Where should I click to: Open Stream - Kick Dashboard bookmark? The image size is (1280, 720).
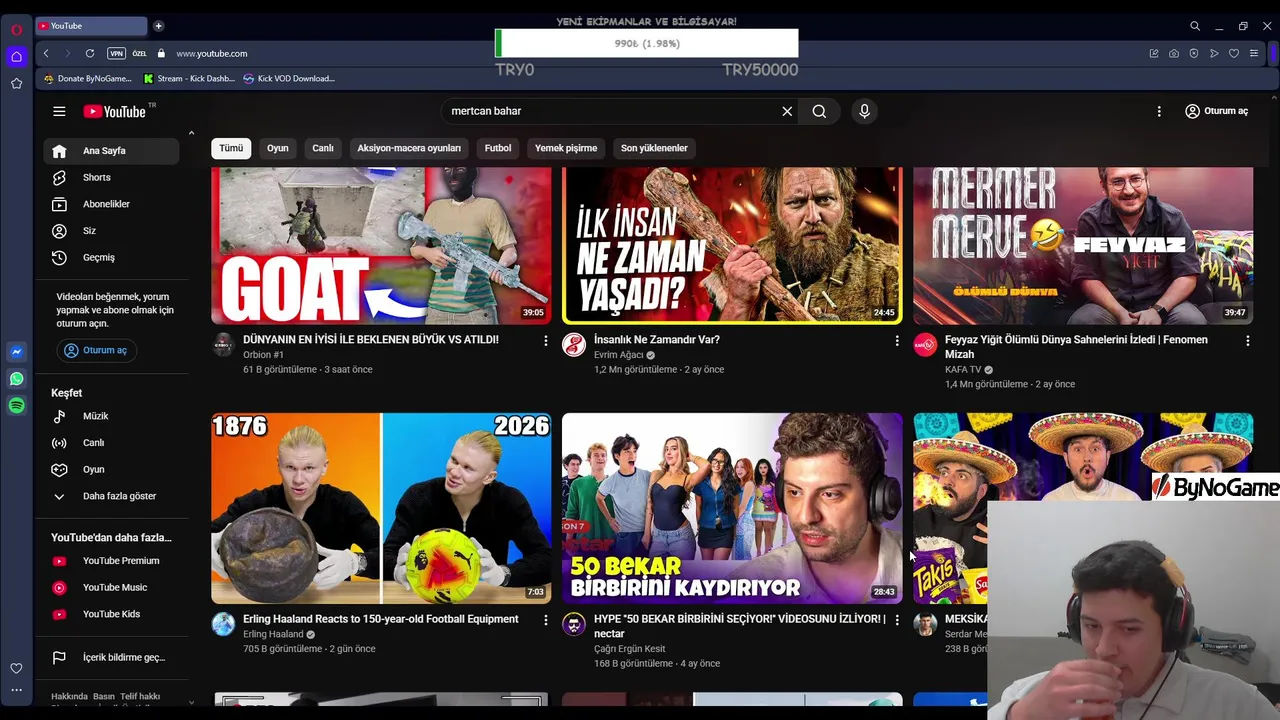[189, 78]
